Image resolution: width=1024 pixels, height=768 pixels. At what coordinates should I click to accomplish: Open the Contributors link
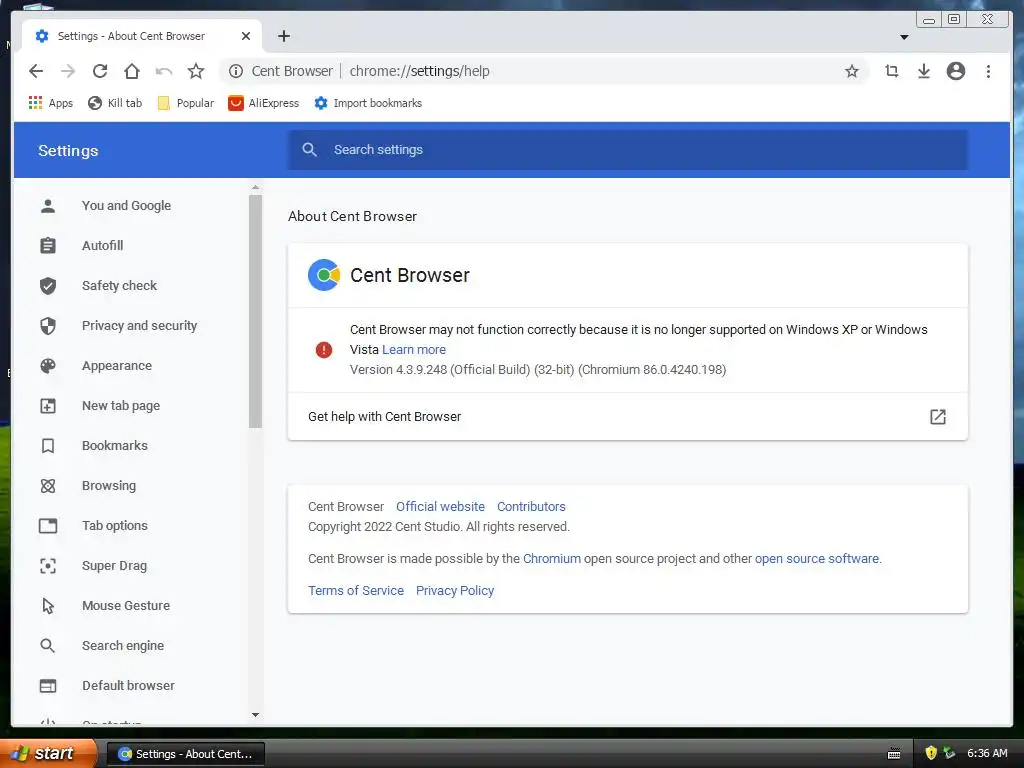[x=531, y=507]
